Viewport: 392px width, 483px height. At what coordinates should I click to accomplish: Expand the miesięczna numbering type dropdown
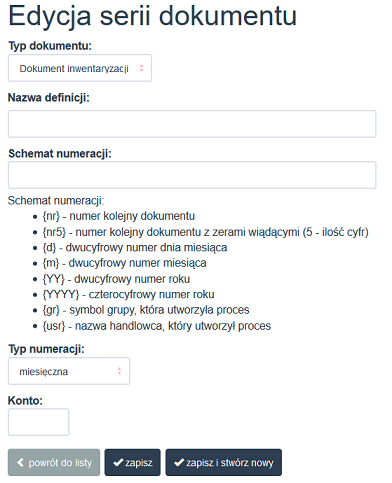[69, 371]
